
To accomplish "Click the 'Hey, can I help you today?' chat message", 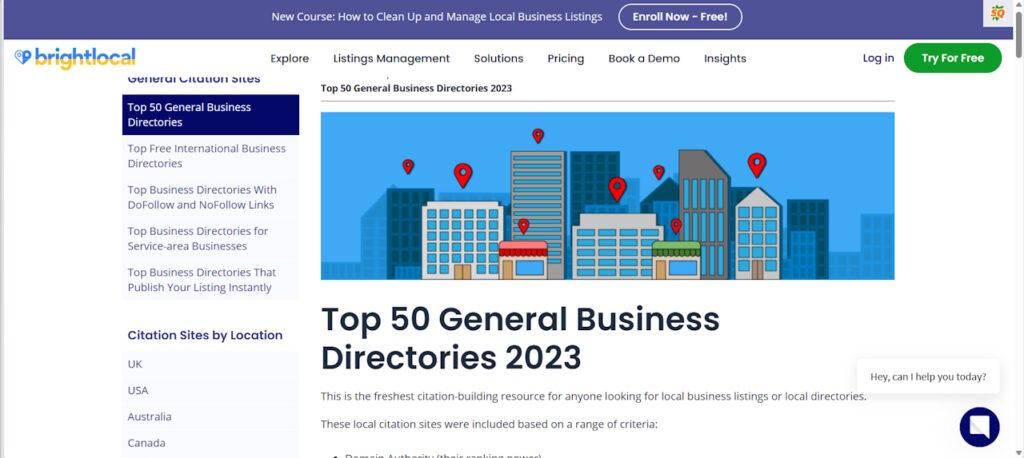I will pyautogui.click(x=928, y=376).
